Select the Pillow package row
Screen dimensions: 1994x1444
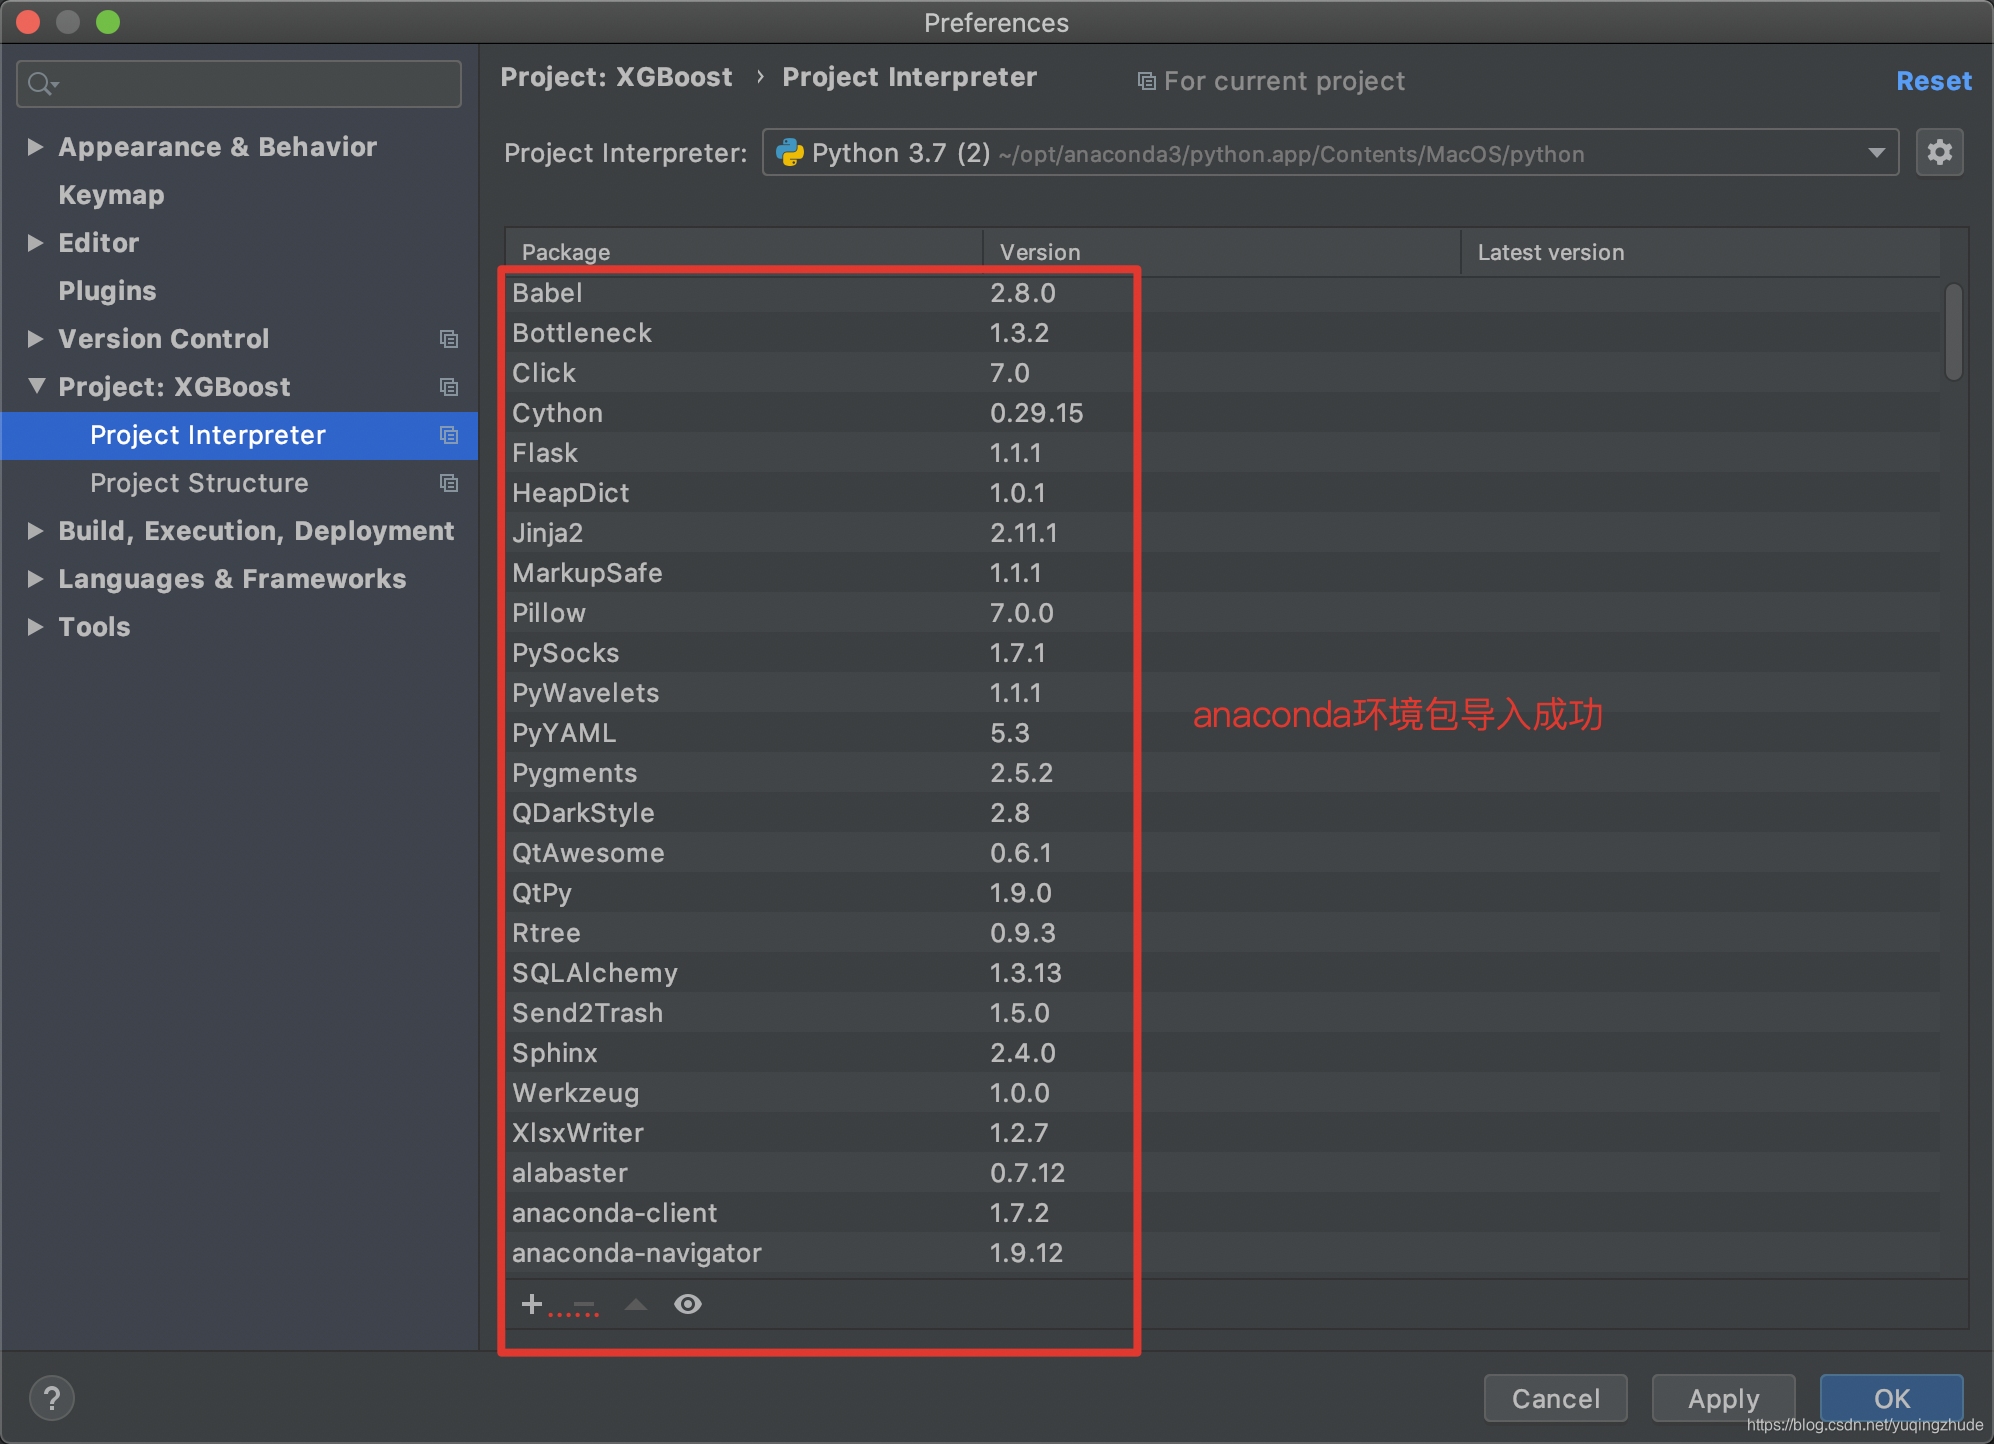point(1222,613)
